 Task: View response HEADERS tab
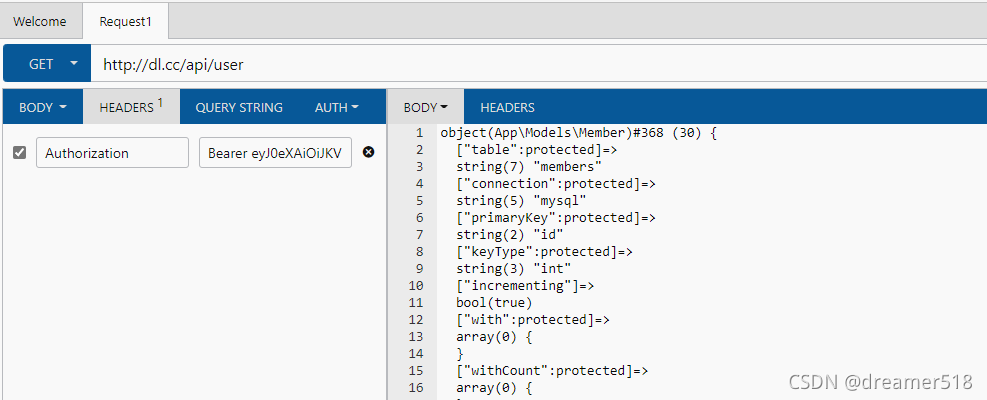pyautogui.click(x=507, y=107)
